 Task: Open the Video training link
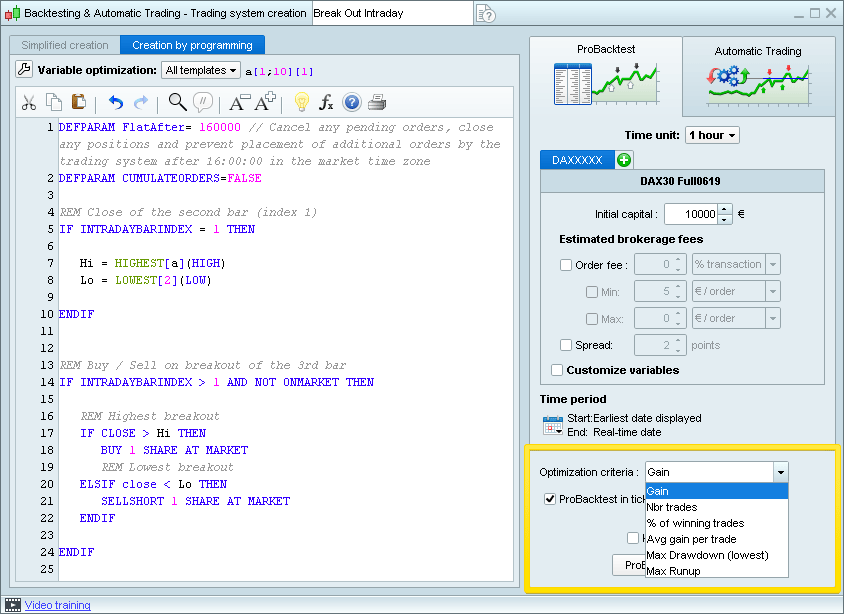click(x=59, y=606)
